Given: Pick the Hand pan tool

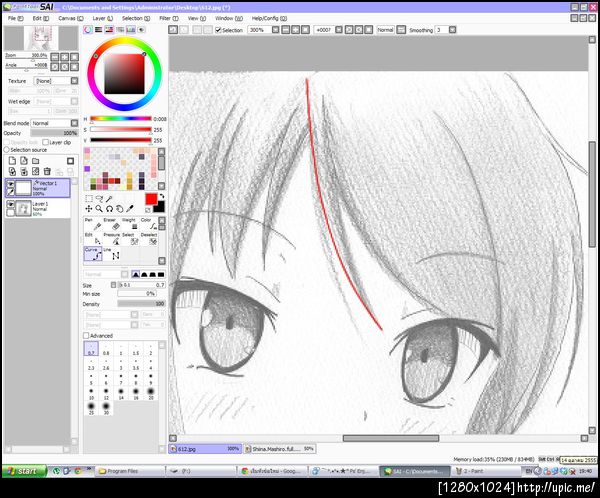Looking at the screenshot, I should tap(119, 209).
